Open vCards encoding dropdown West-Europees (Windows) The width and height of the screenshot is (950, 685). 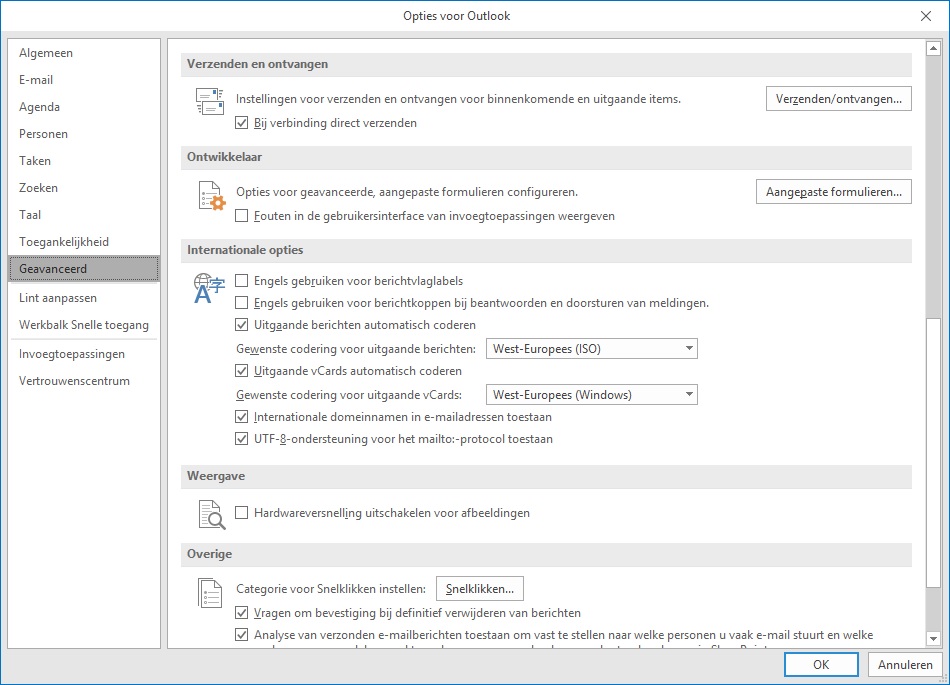(592, 395)
